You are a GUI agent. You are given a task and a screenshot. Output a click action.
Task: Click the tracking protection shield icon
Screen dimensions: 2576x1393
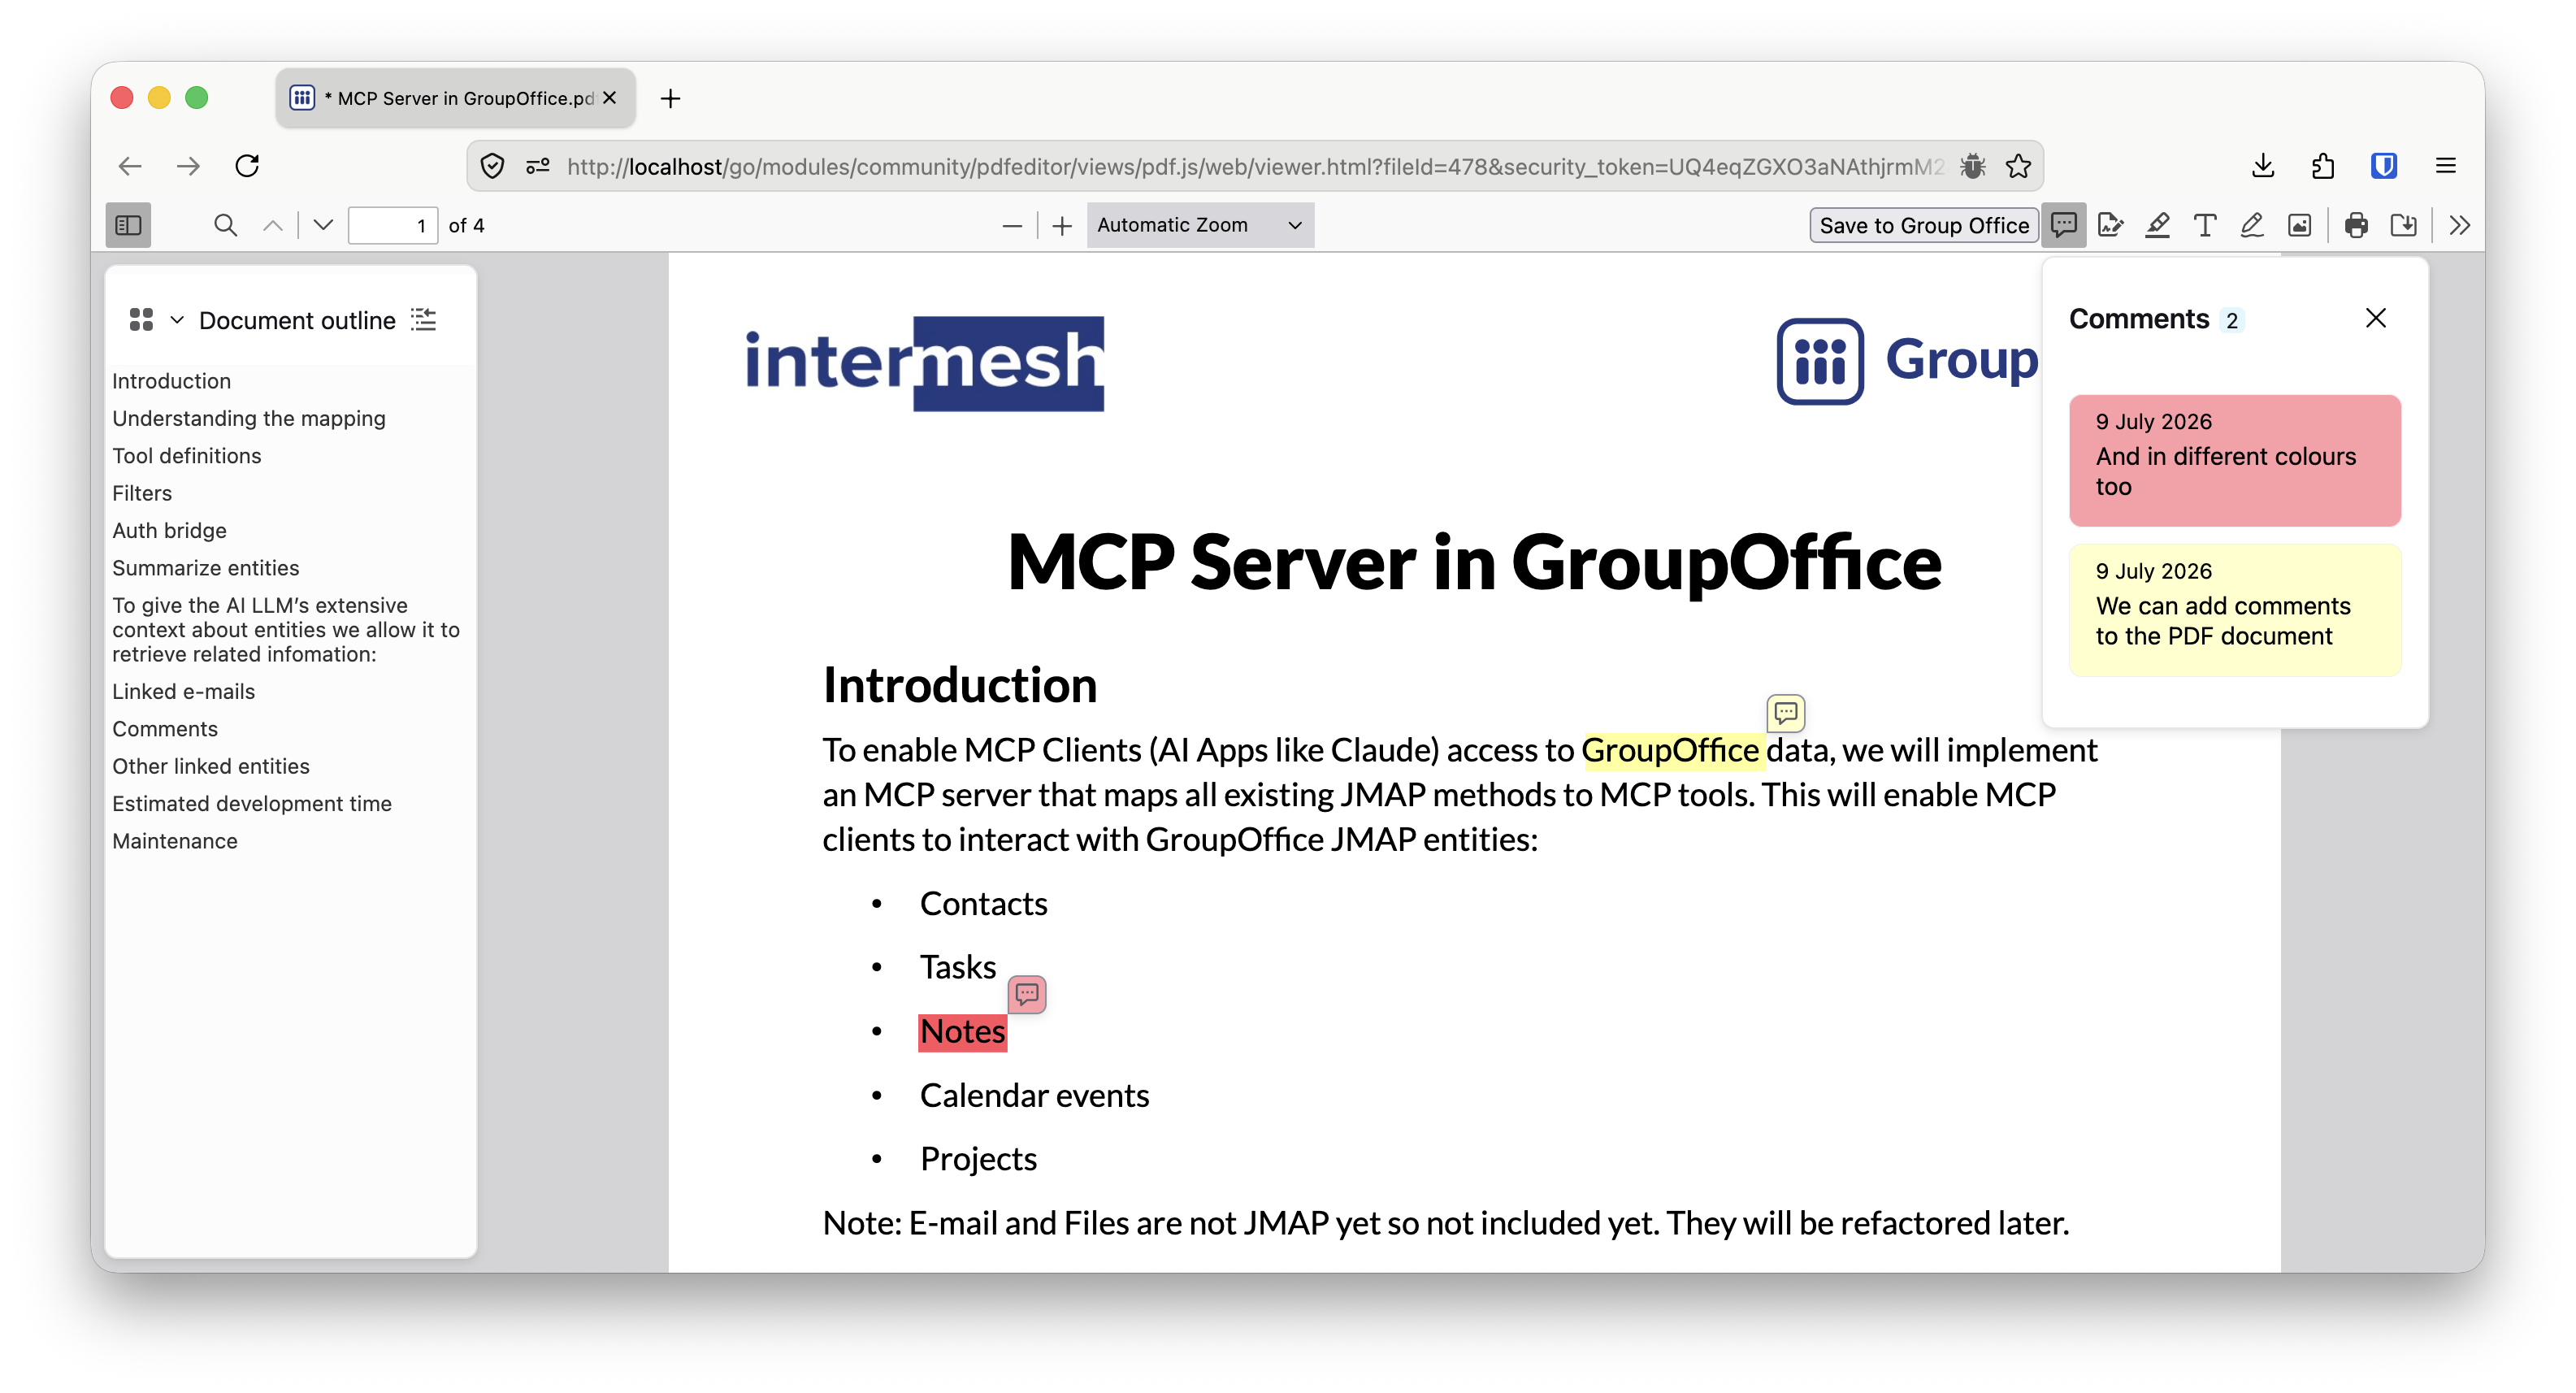pos(492,166)
